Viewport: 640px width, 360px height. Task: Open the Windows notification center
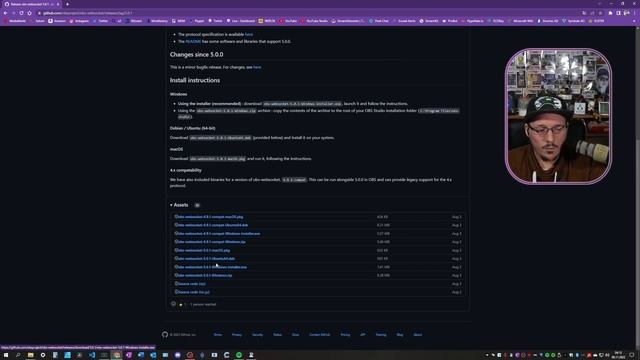631,355
